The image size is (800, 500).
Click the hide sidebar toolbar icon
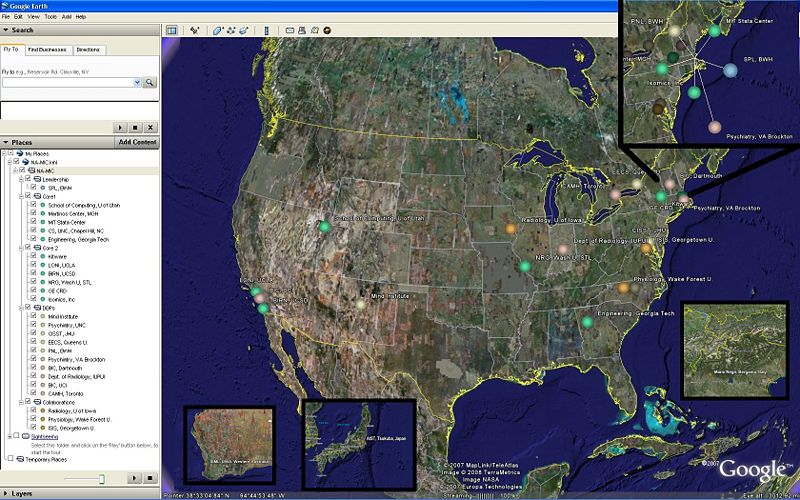click(x=171, y=30)
